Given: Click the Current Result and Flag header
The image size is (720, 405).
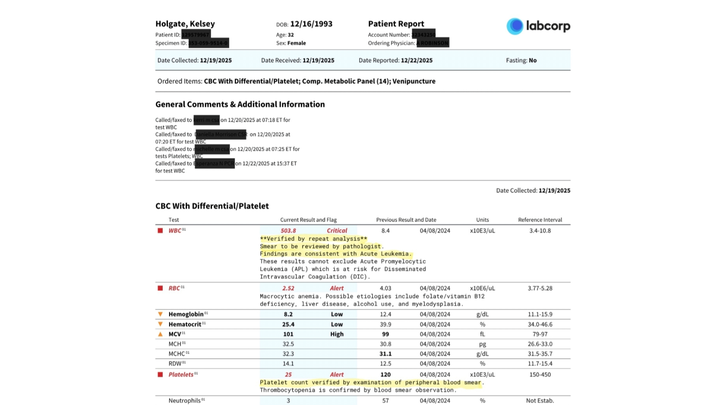Looking at the screenshot, I should point(308,220).
